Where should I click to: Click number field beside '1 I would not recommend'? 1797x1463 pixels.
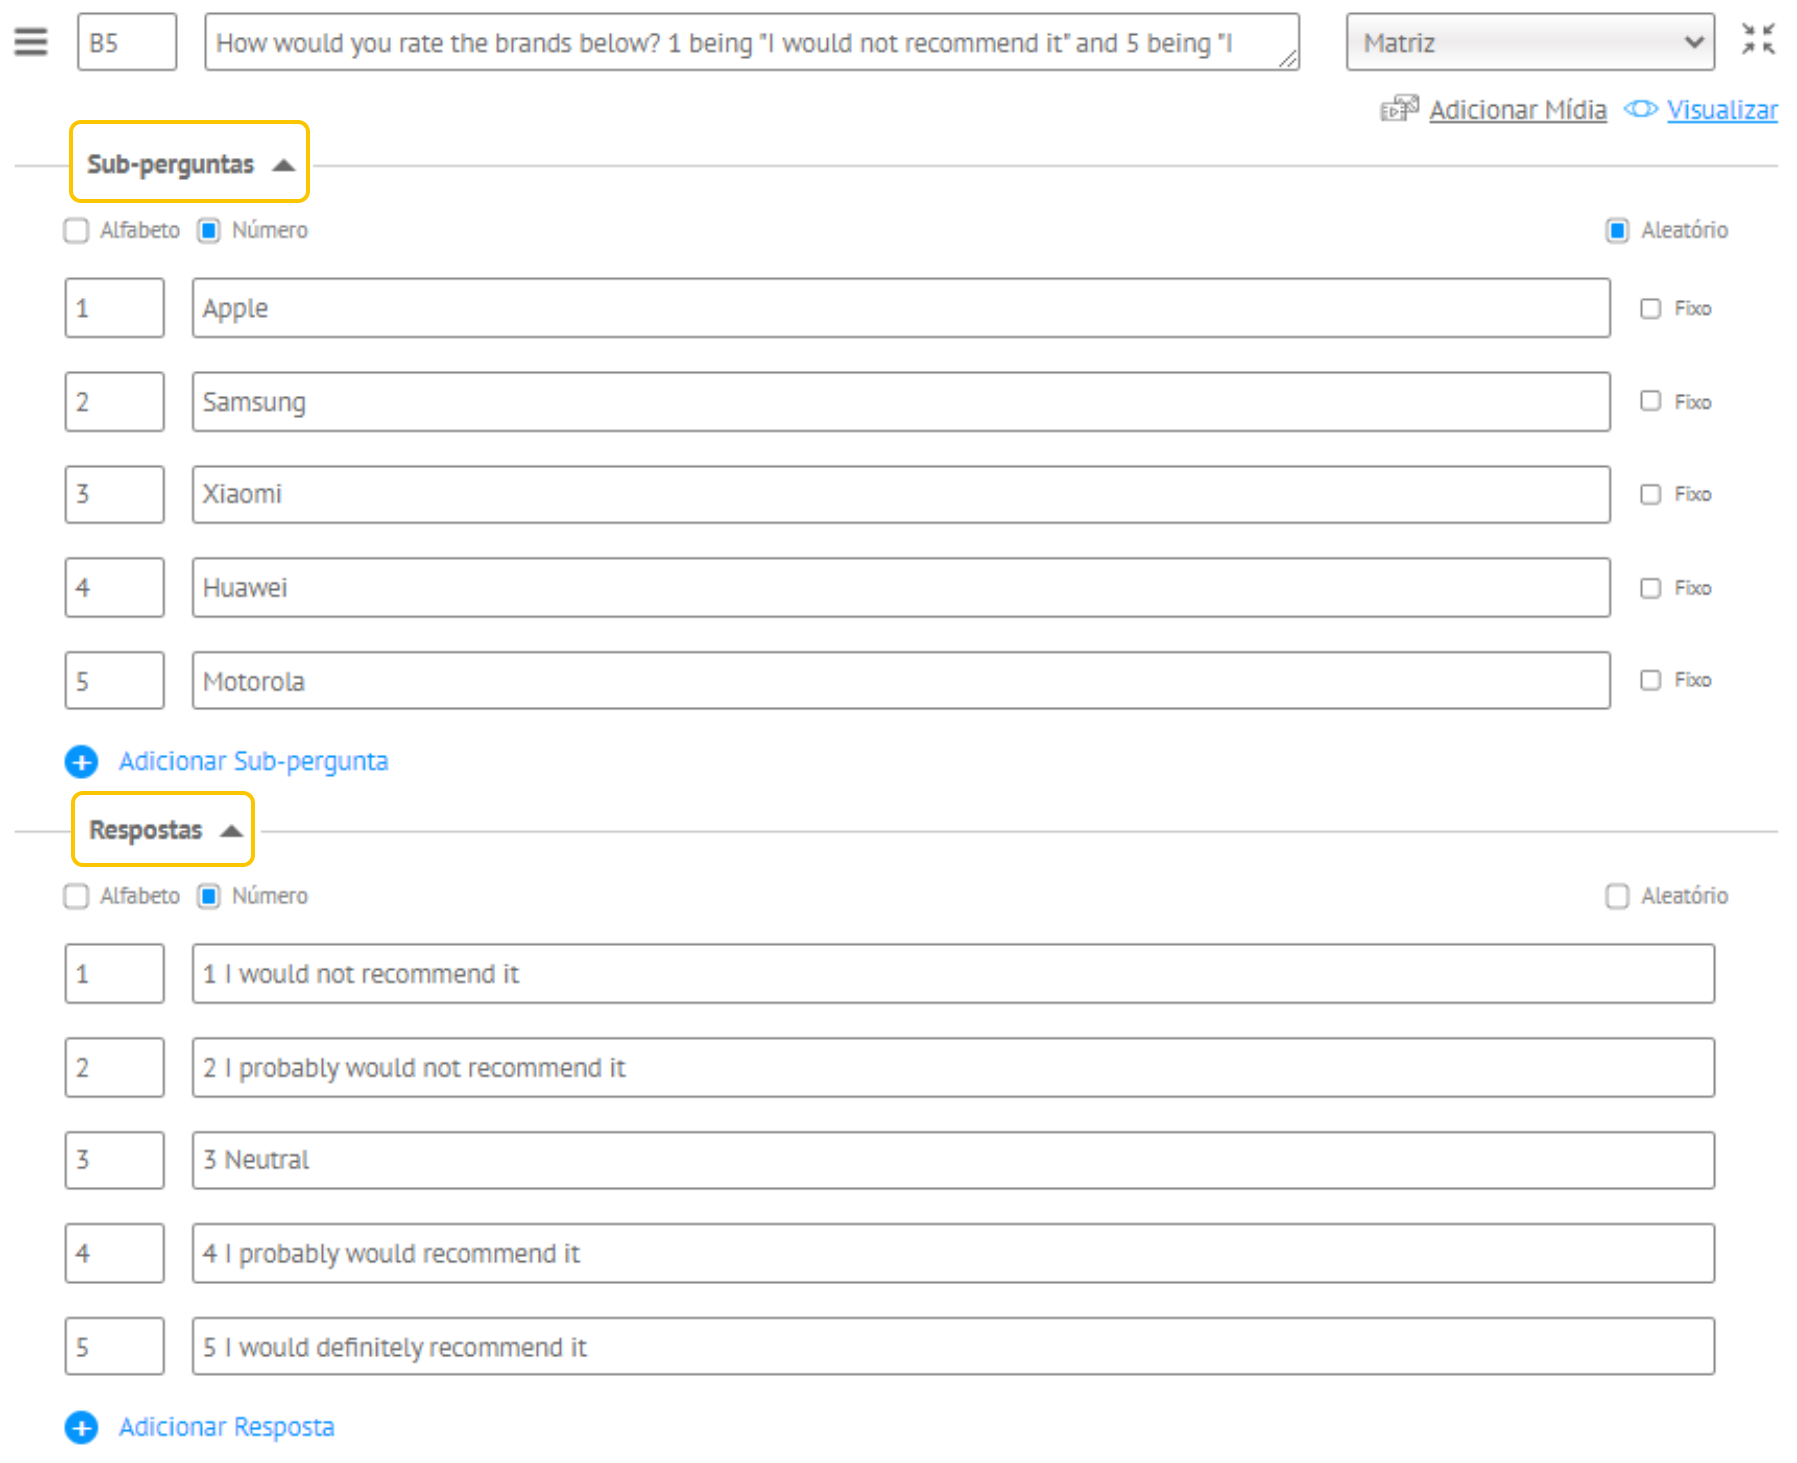click(115, 974)
